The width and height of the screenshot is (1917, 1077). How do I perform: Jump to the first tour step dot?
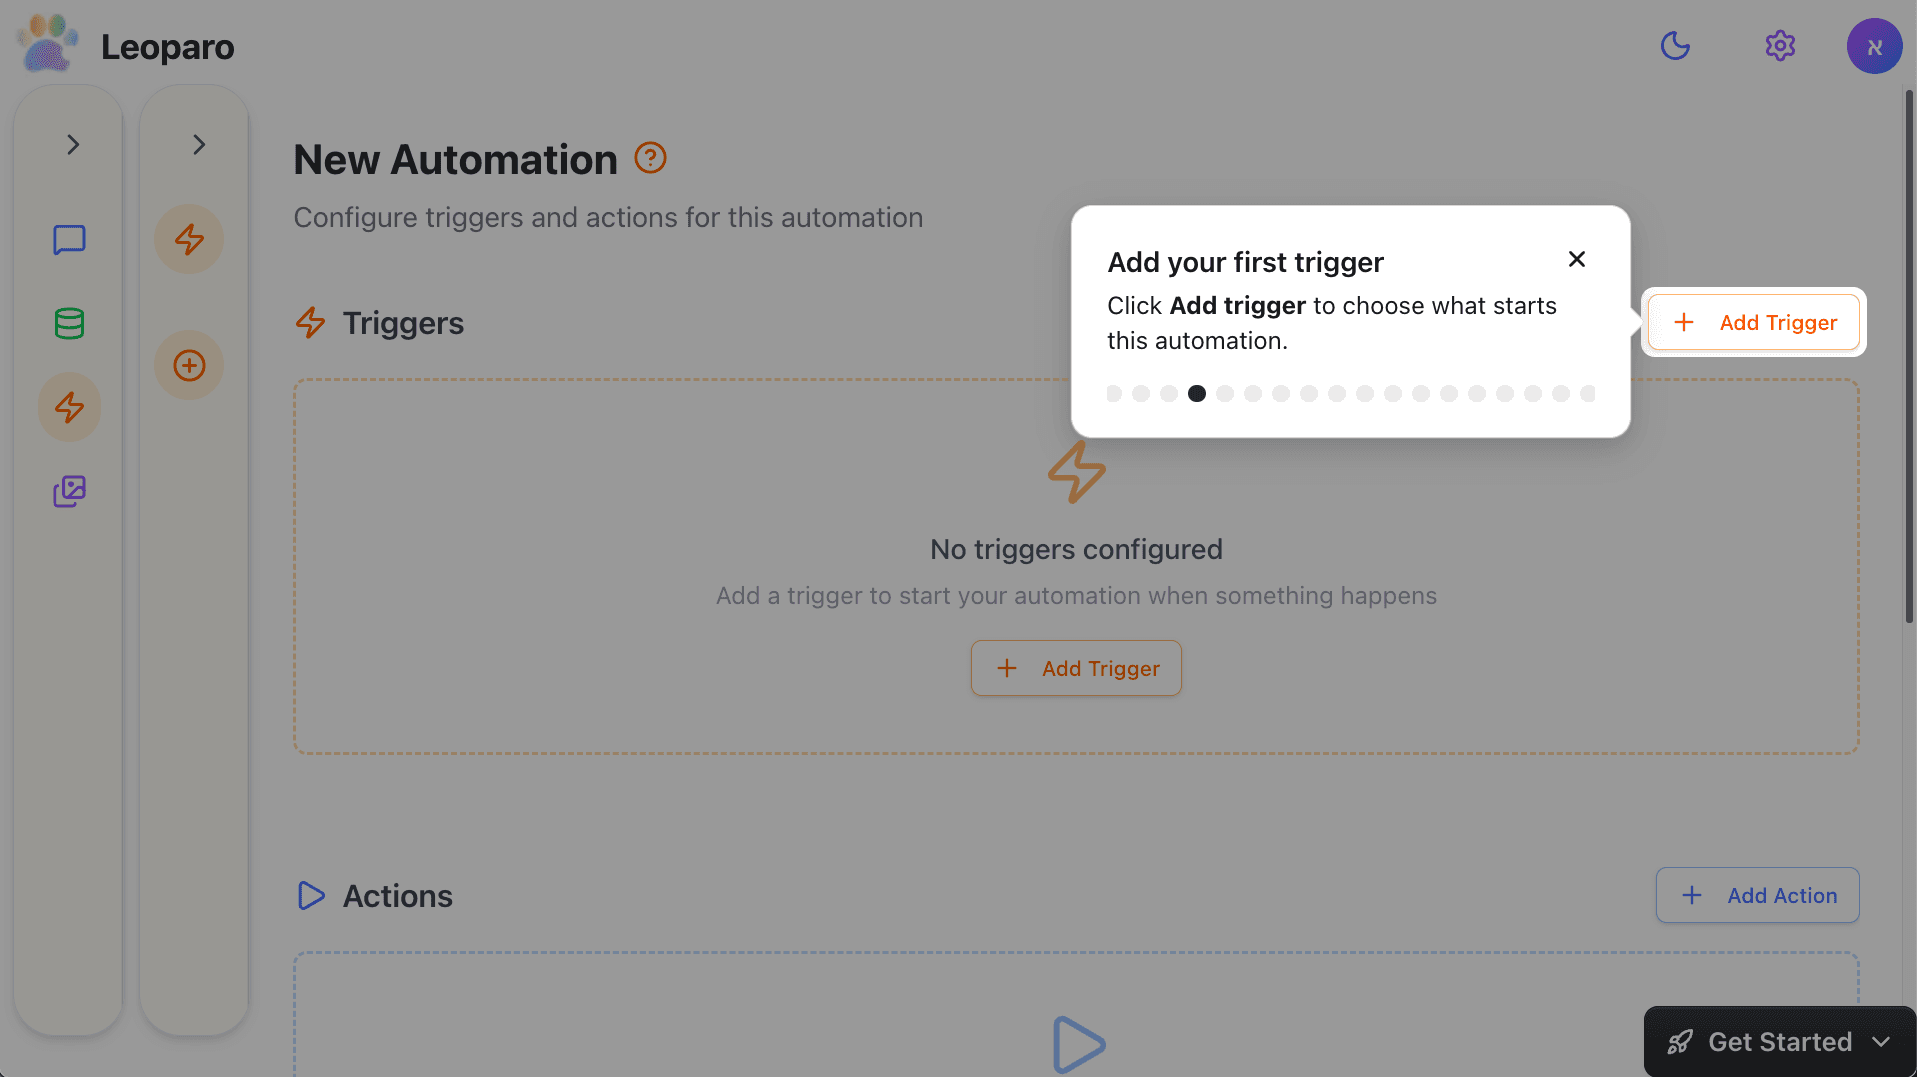(1114, 394)
